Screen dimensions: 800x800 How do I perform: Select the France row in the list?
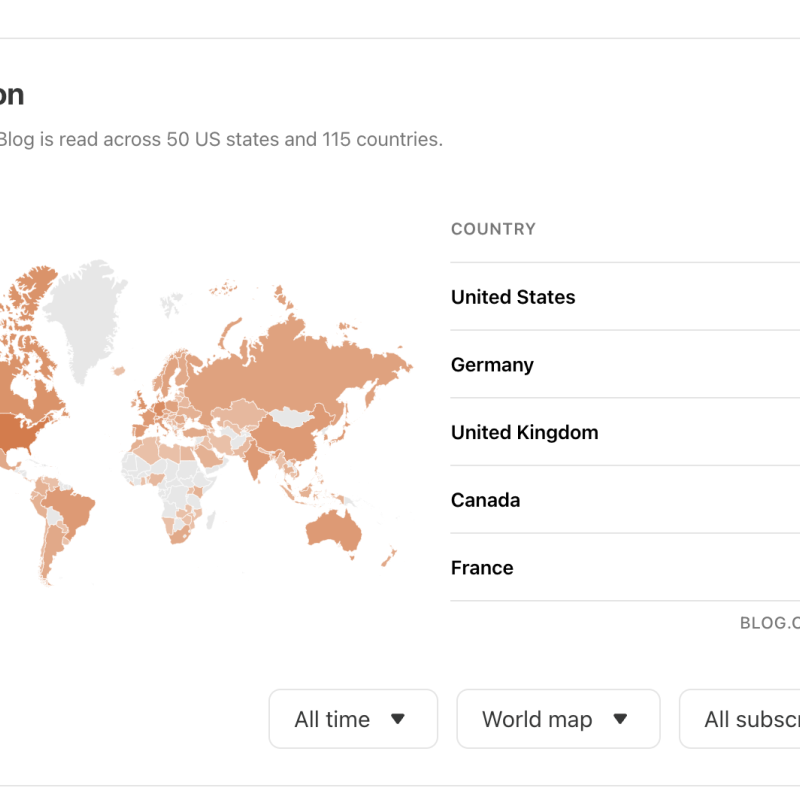pos(482,568)
